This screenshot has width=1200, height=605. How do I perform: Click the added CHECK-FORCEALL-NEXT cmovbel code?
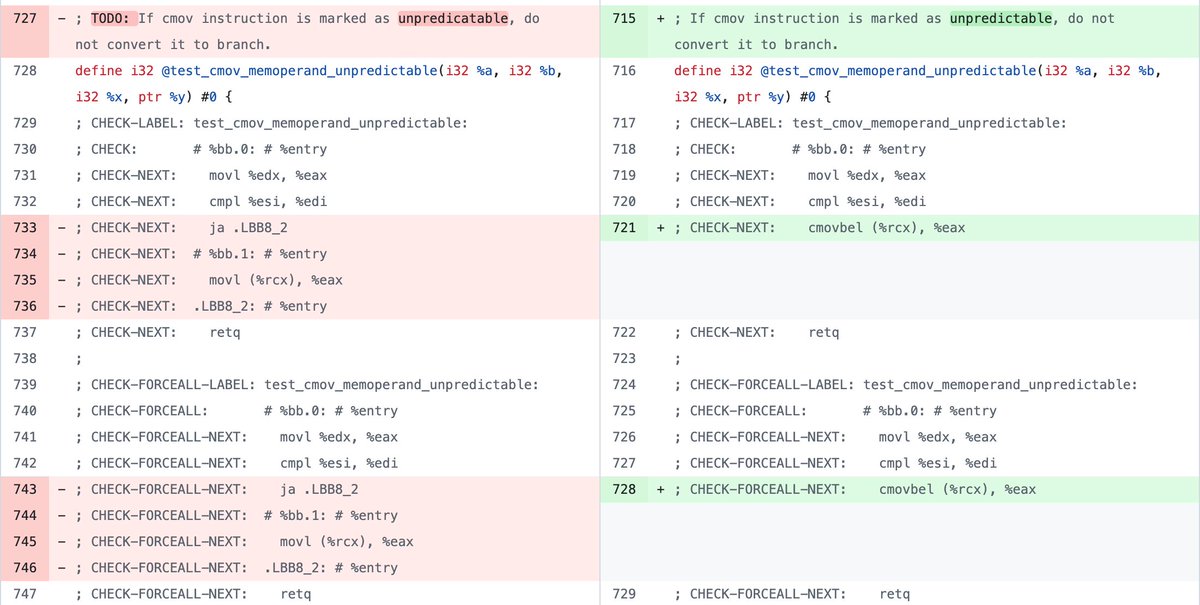coord(957,489)
